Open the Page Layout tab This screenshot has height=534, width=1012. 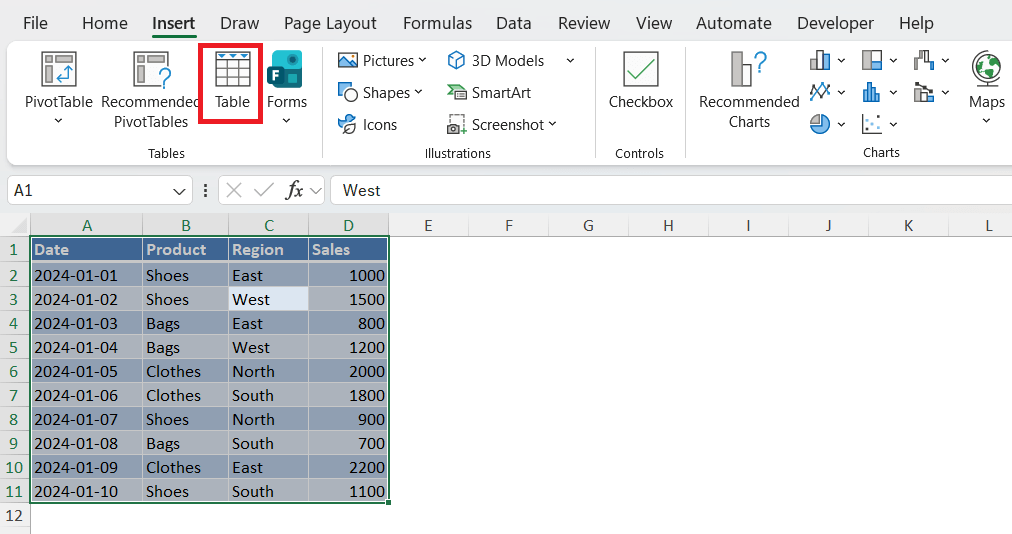tap(330, 23)
